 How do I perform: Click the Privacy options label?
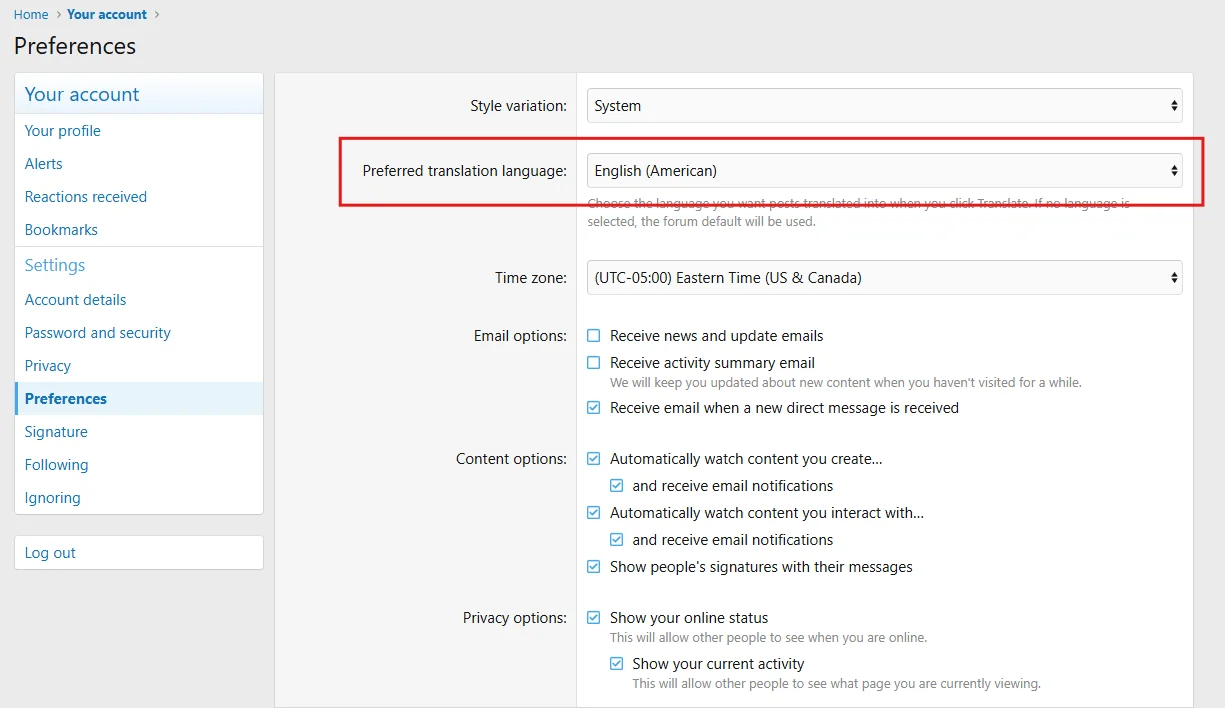click(x=515, y=618)
